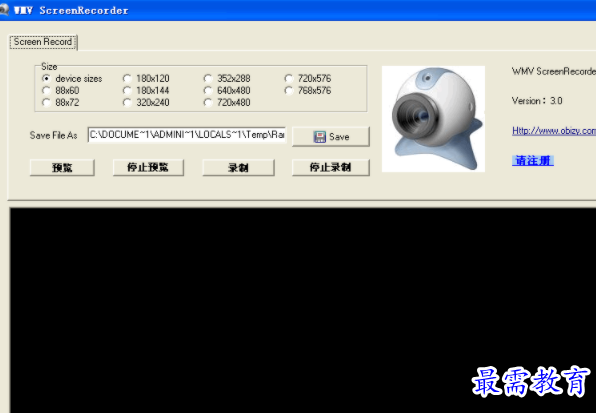Click the black preview display area

[x=303, y=310]
